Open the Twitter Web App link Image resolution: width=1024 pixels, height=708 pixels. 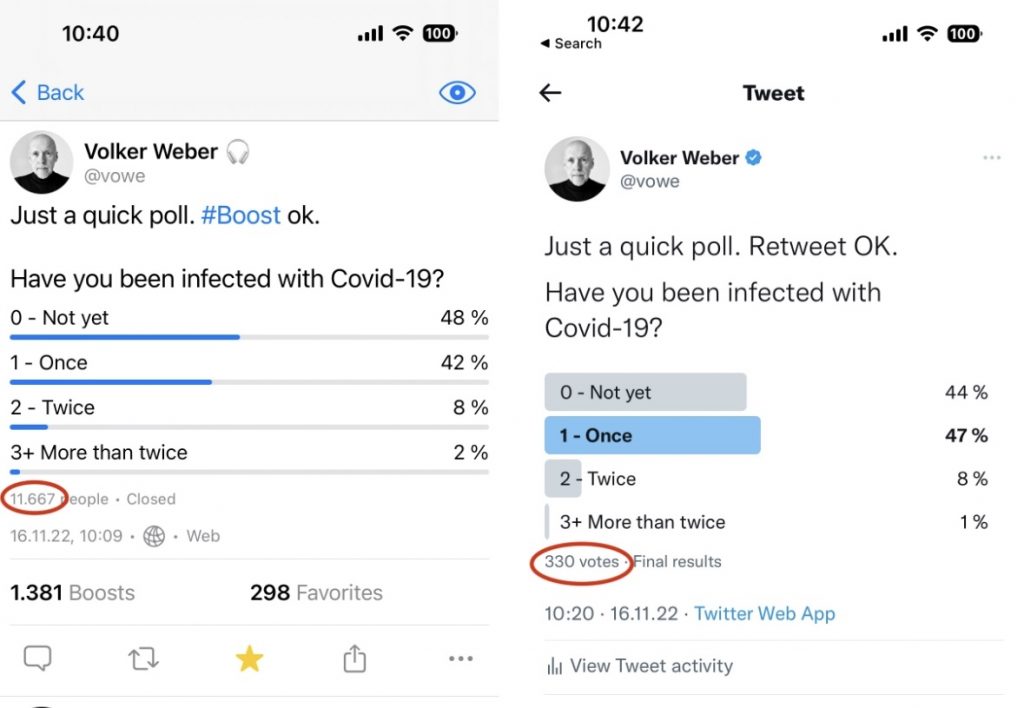(x=764, y=614)
